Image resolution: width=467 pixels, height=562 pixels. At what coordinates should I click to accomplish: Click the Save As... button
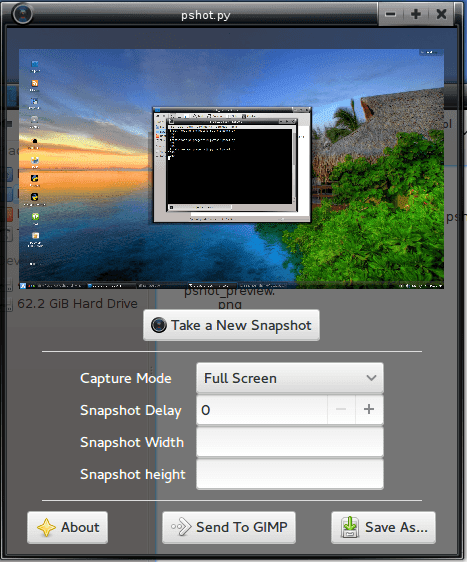tap(383, 527)
